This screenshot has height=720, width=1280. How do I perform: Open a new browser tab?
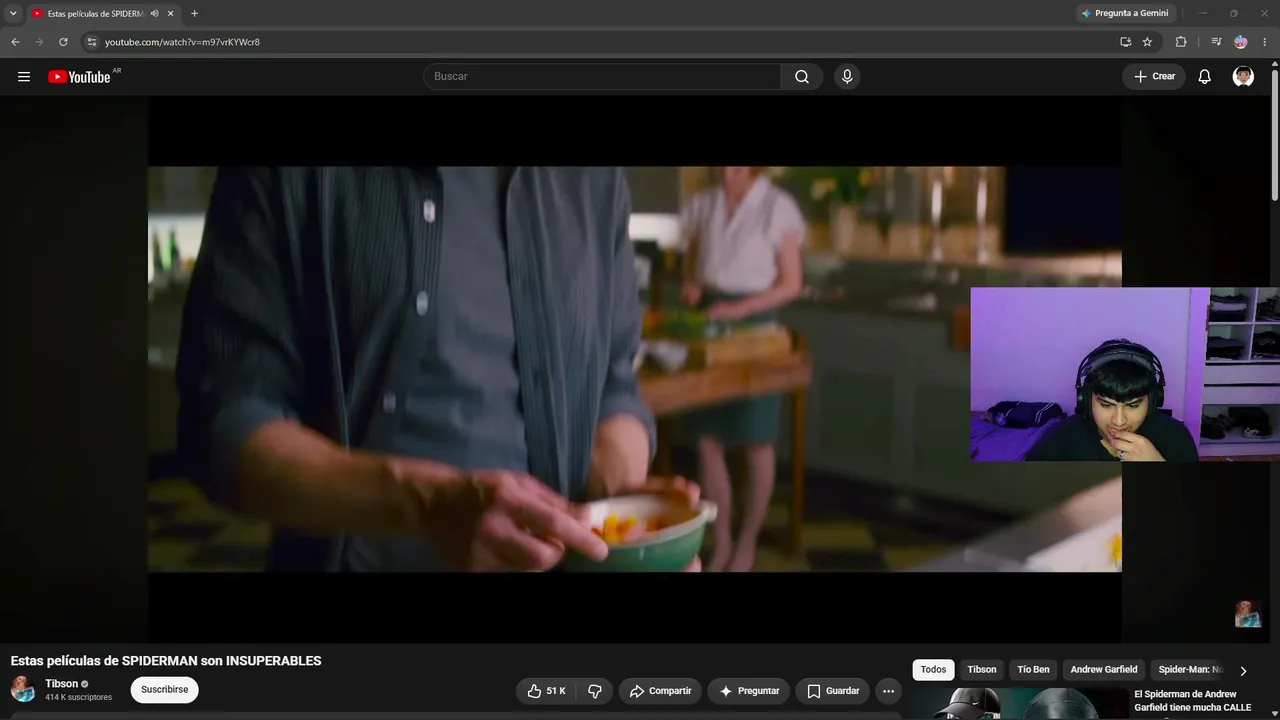tap(194, 13)
